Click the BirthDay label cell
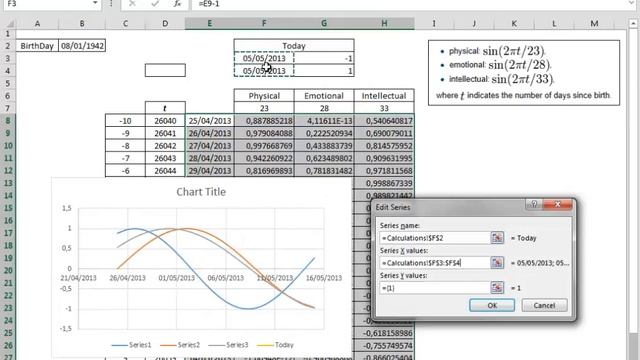Image resolution: width=640 pixels, height=360 pixels. 37,46
